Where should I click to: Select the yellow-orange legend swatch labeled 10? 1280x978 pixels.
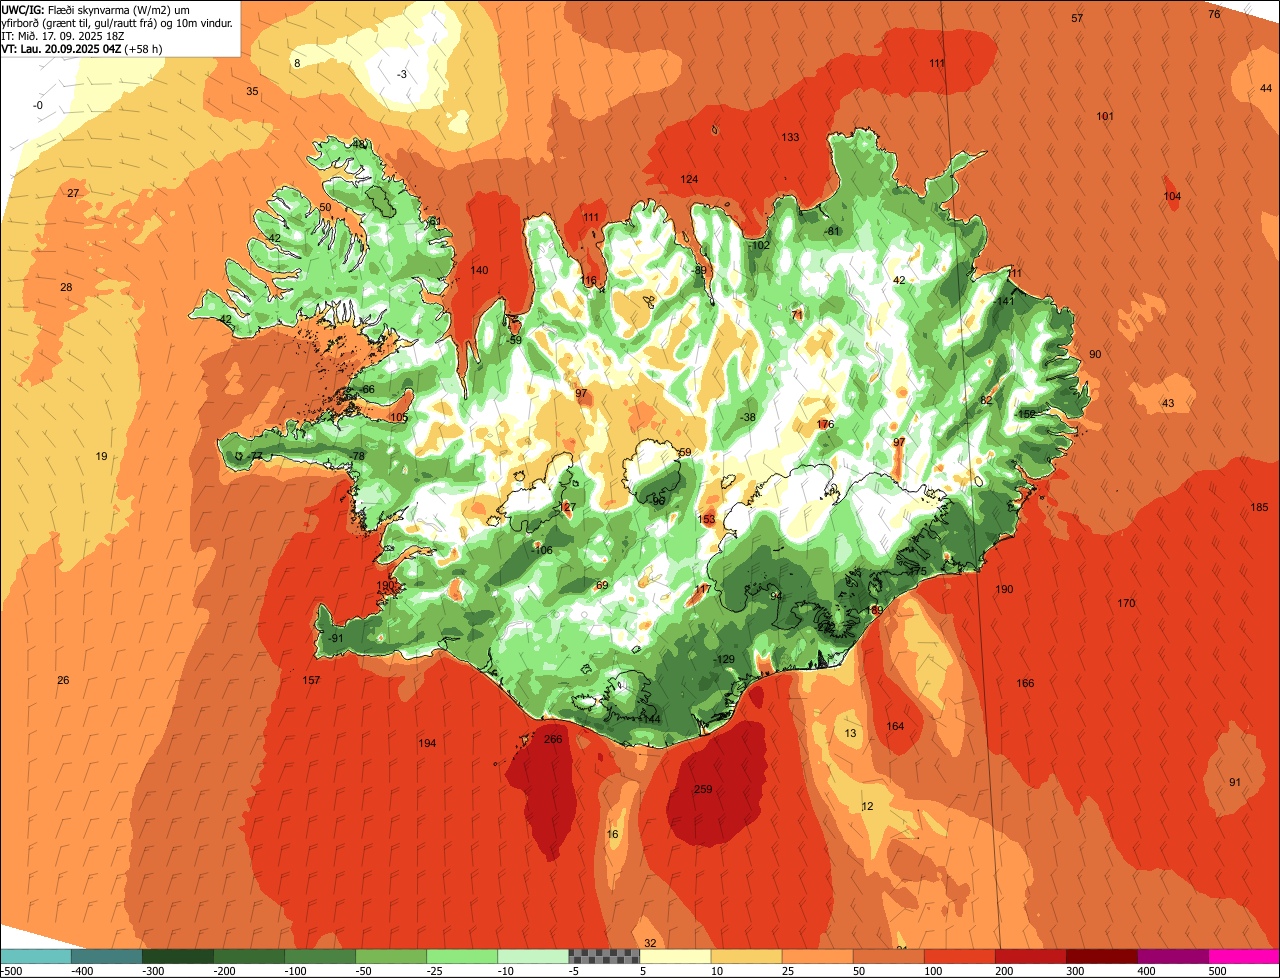point(746,957)
